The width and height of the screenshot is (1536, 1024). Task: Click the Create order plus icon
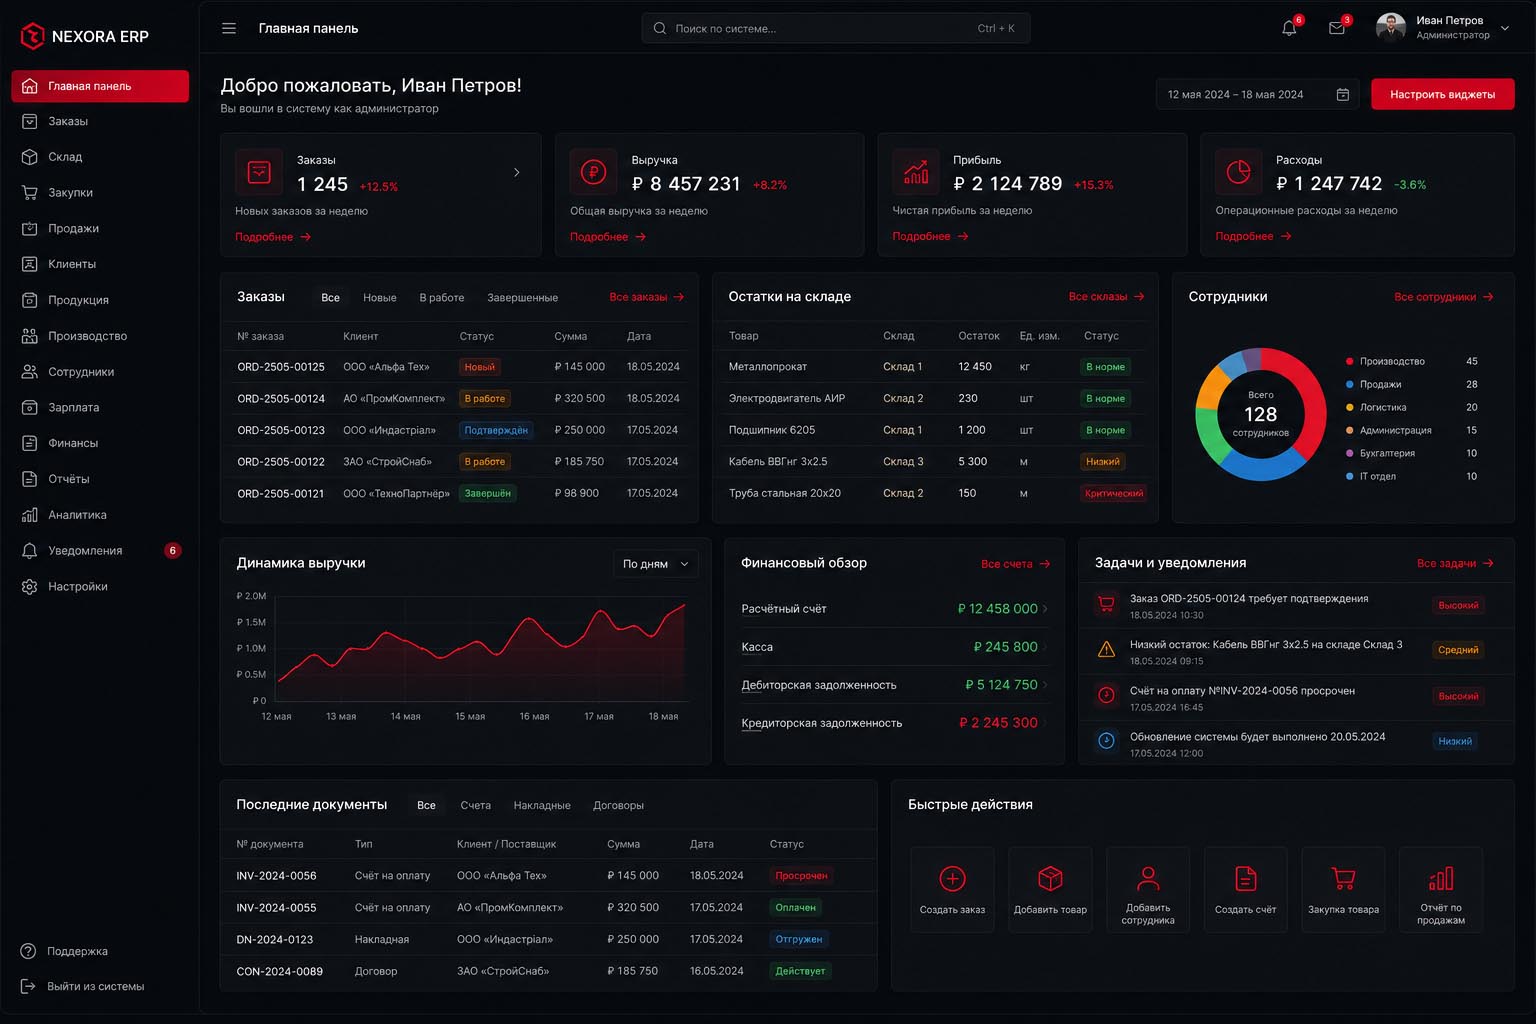click(952, 878)
